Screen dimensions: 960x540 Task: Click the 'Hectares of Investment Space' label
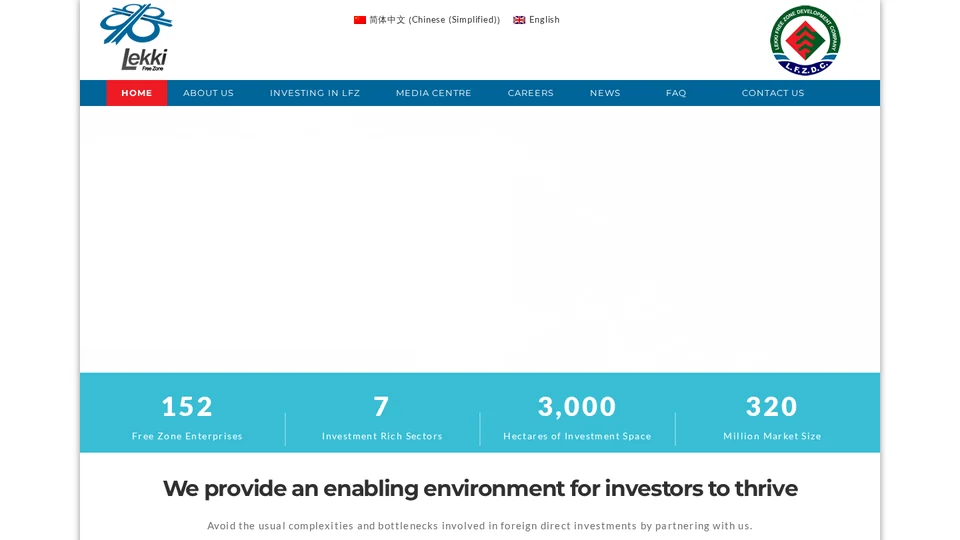pos(577,436)
